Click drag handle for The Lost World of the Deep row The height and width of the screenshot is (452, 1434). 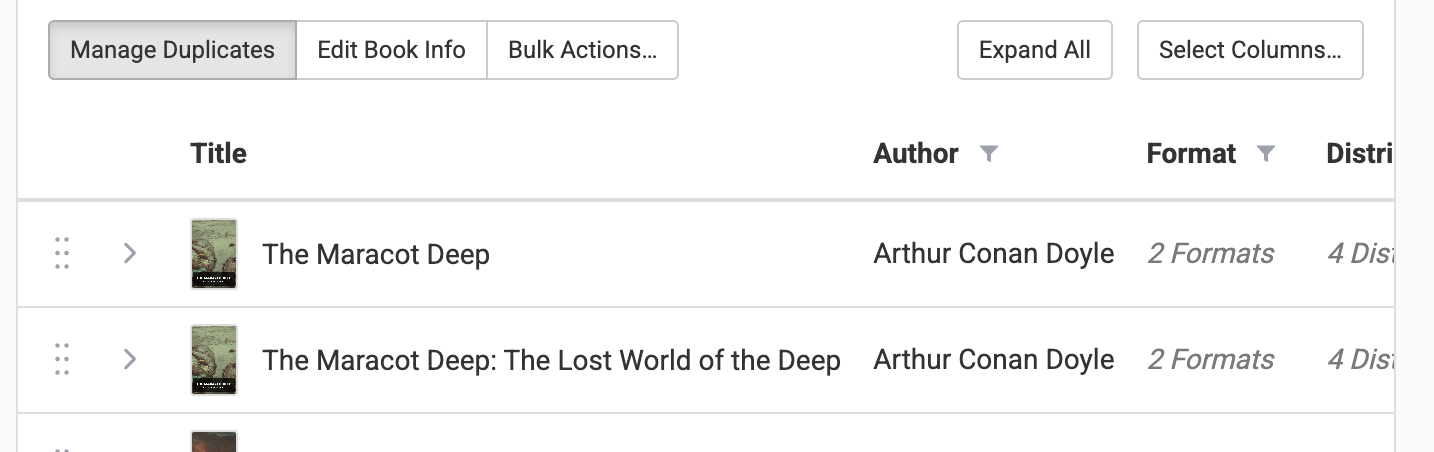[x=62, y=359]
